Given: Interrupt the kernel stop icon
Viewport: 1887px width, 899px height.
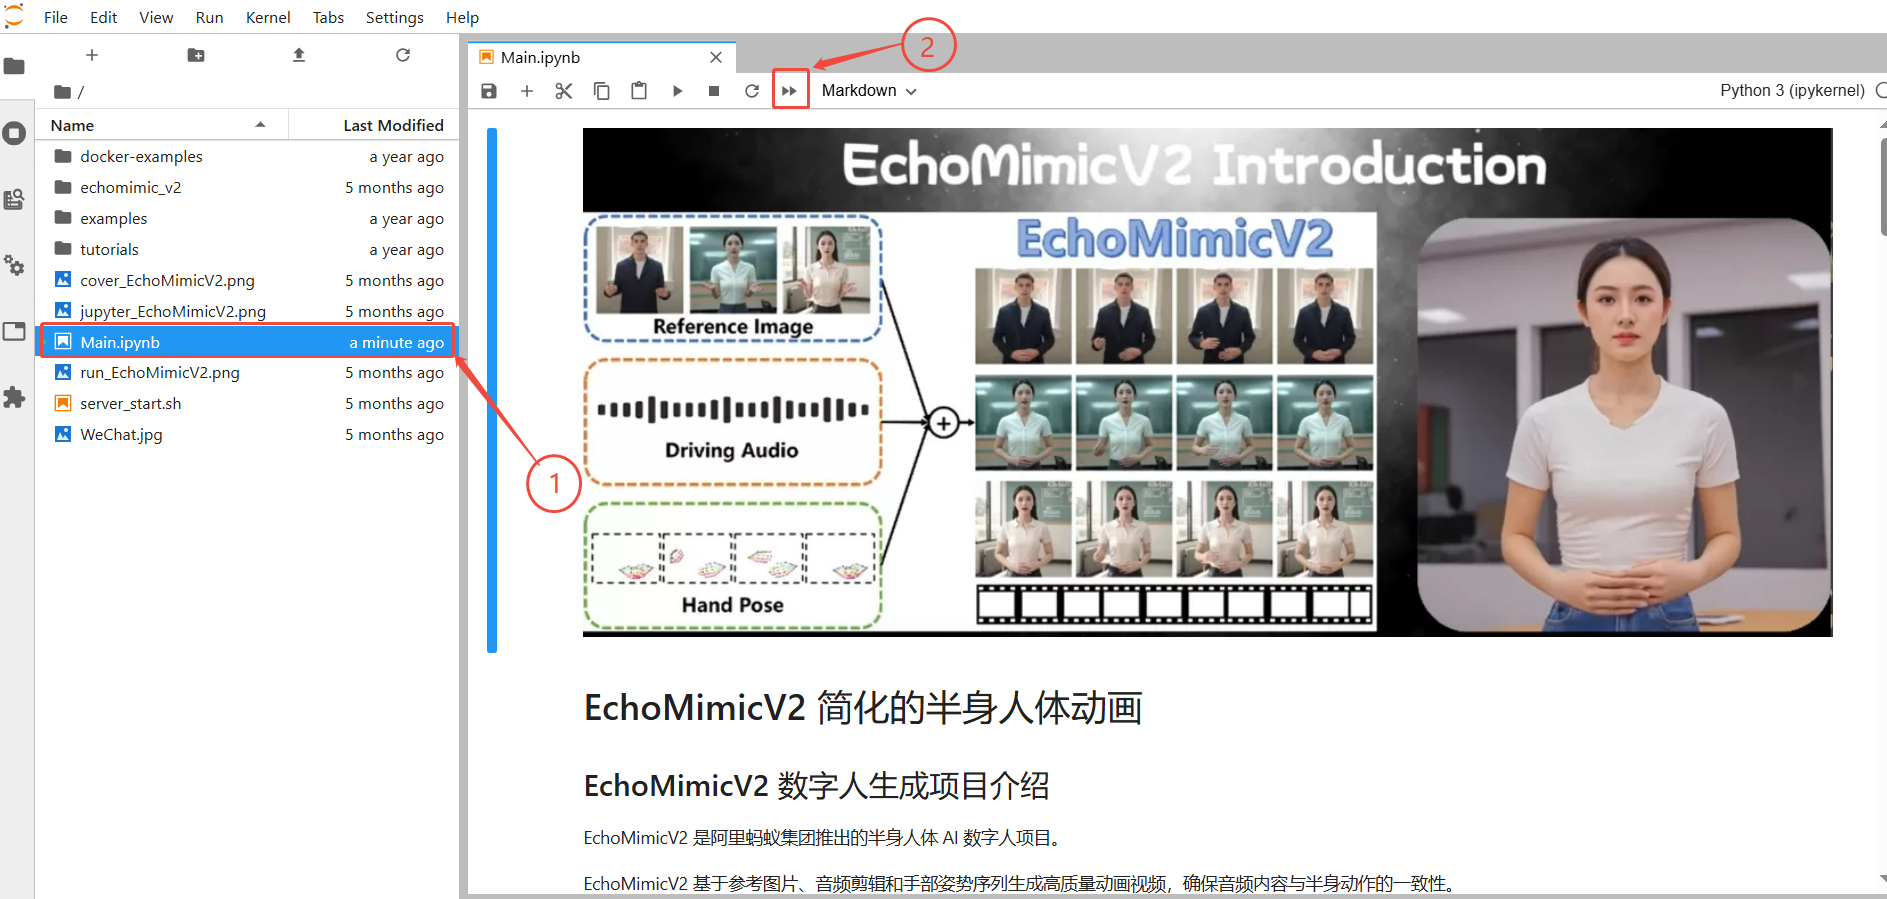Looking at the screenshot, I should 714,91.
